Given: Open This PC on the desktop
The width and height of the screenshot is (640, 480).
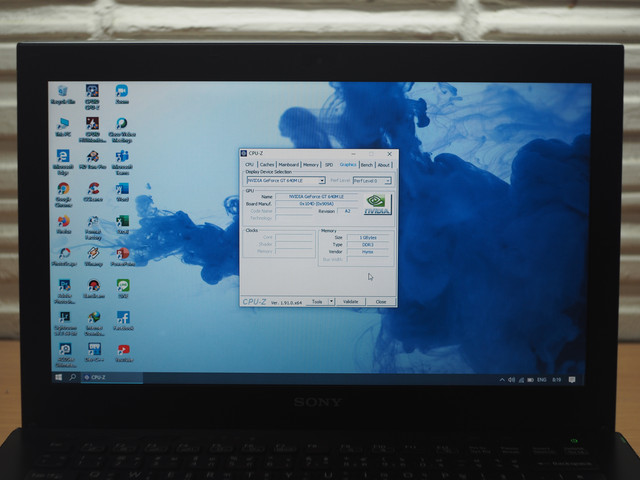Looking at the screenshot, I should [63, 127].
